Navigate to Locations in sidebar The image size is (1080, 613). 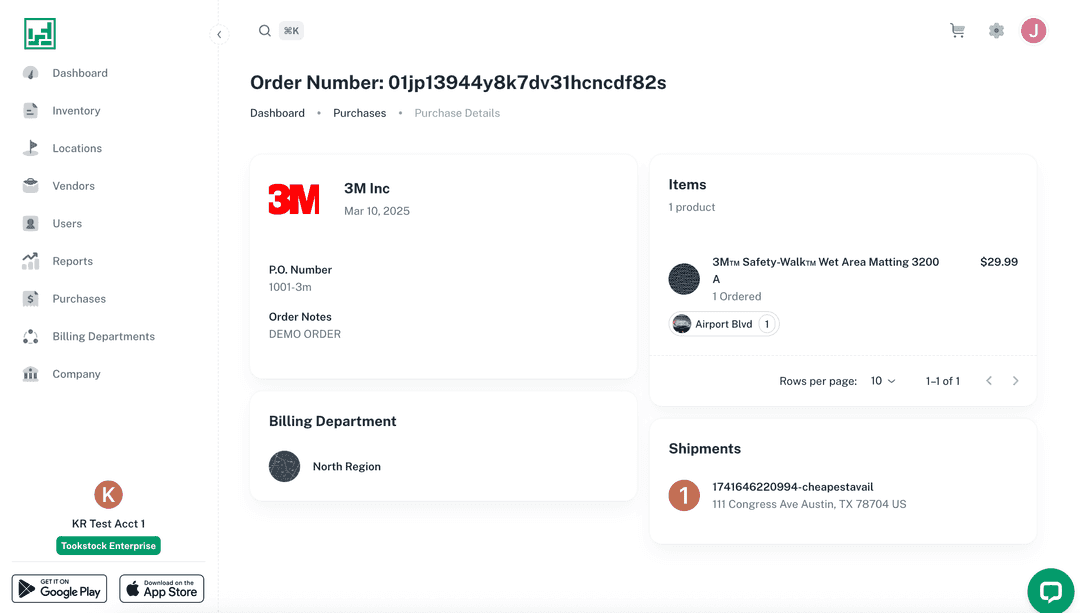click(x=77, y=148)
